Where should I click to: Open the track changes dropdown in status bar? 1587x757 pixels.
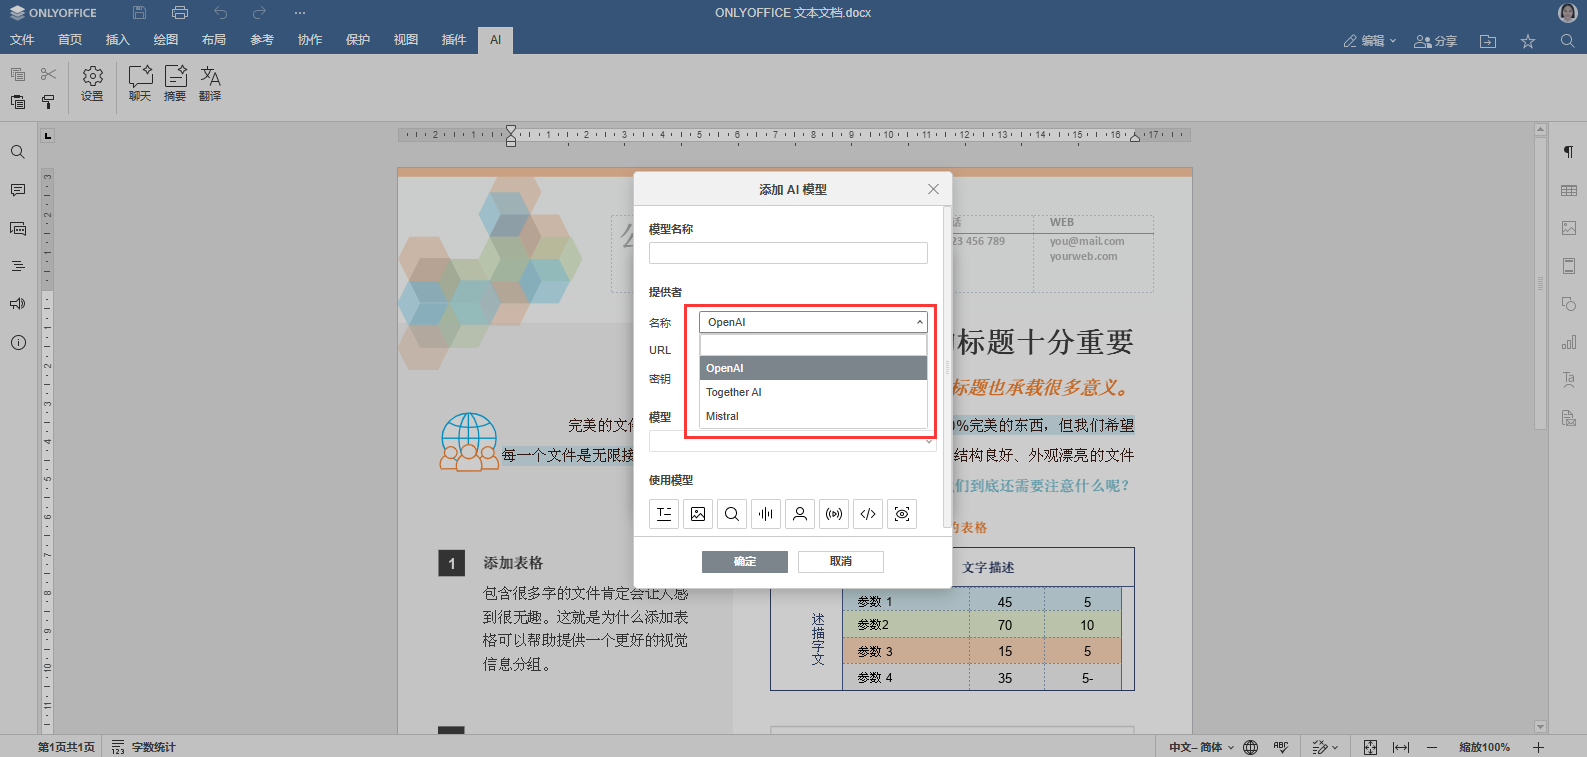point(1325,747)
